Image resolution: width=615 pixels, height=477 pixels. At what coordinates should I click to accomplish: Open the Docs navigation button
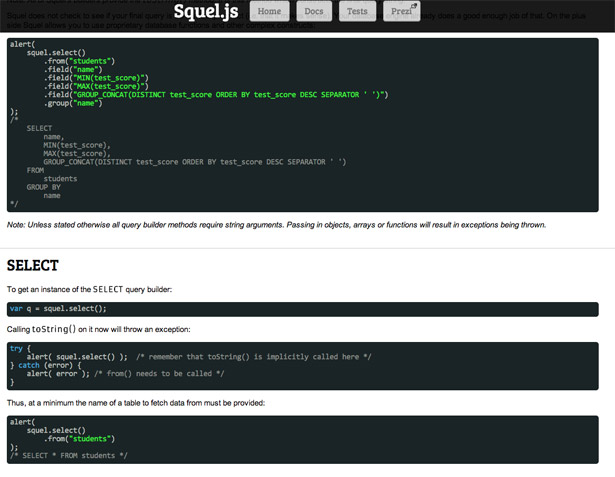(x=314, y=11)
